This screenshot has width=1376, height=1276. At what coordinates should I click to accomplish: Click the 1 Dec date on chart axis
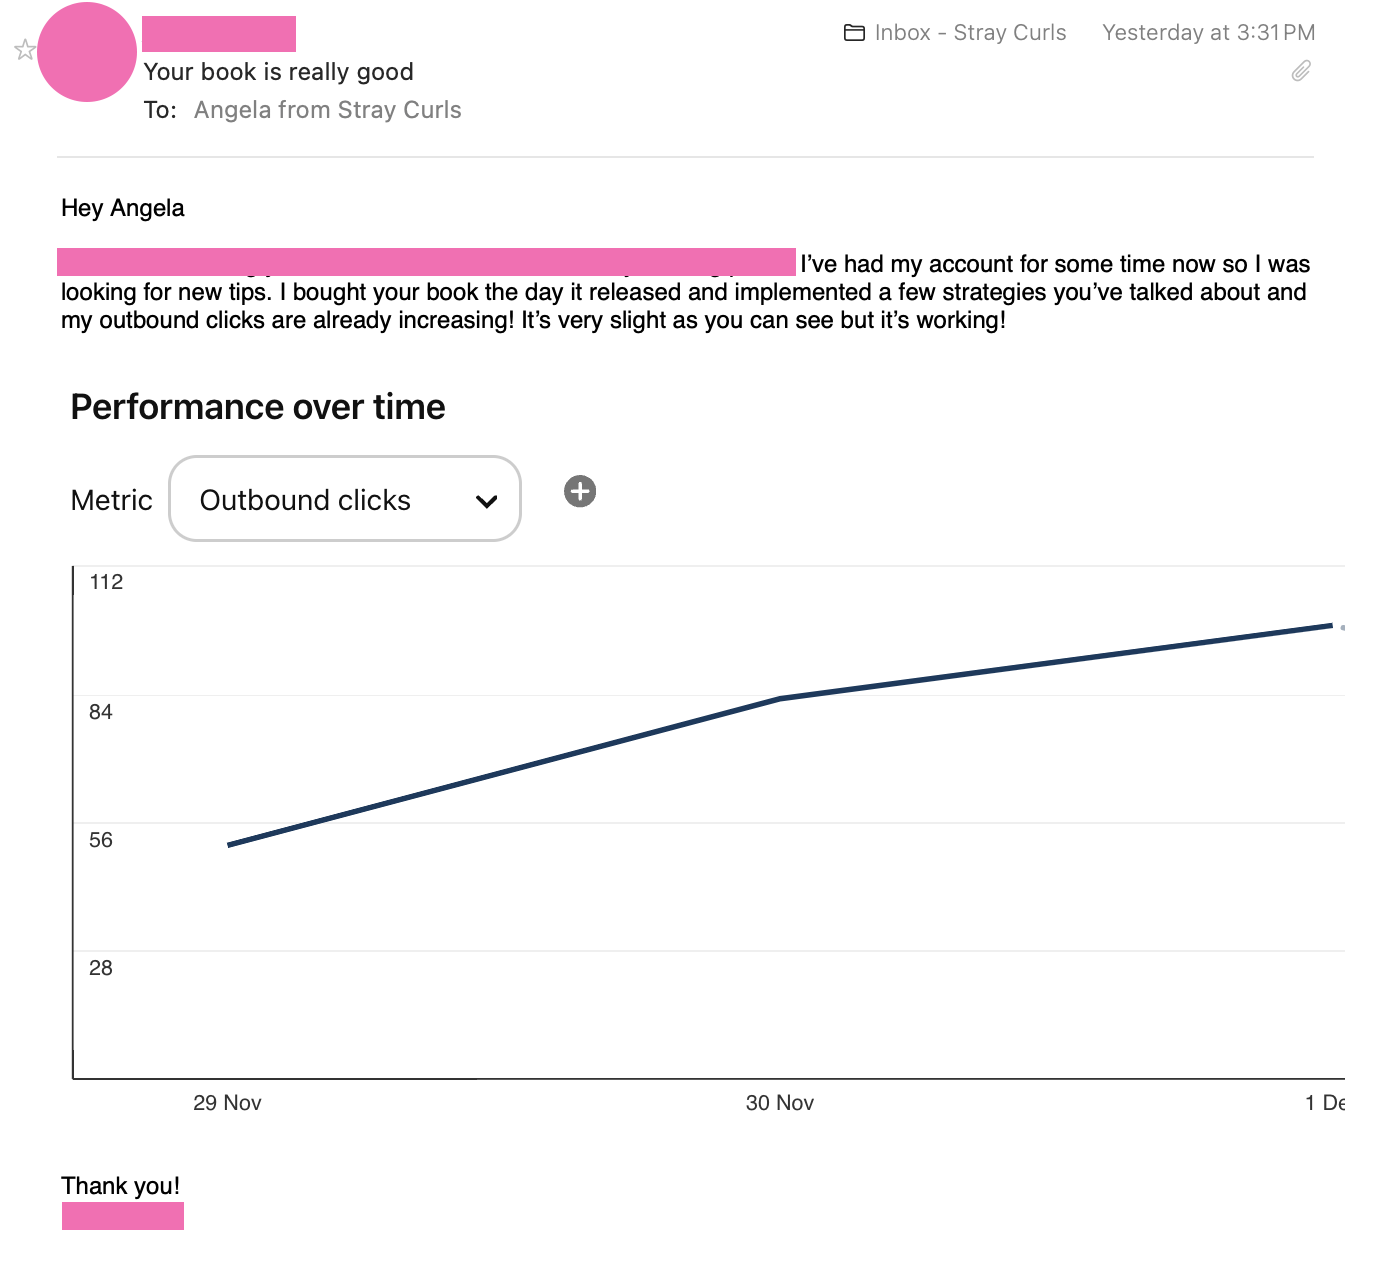pyautogui.click(x=1324, y=1103)
